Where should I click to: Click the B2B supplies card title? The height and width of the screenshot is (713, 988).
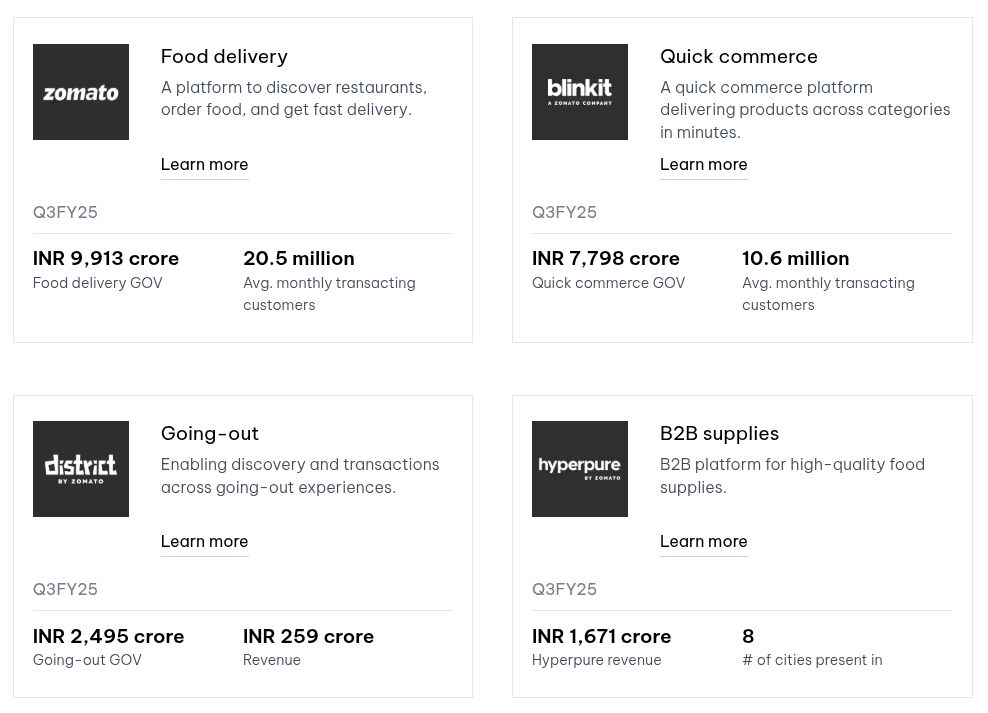click(x=719, y=433)
